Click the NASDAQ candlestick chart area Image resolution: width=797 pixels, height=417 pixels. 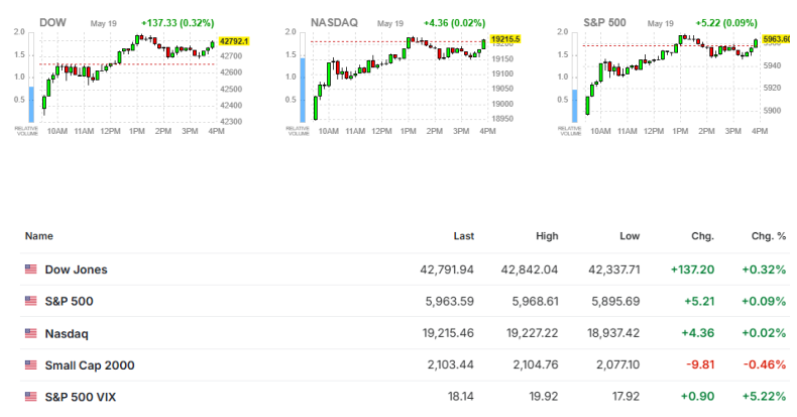400,77
